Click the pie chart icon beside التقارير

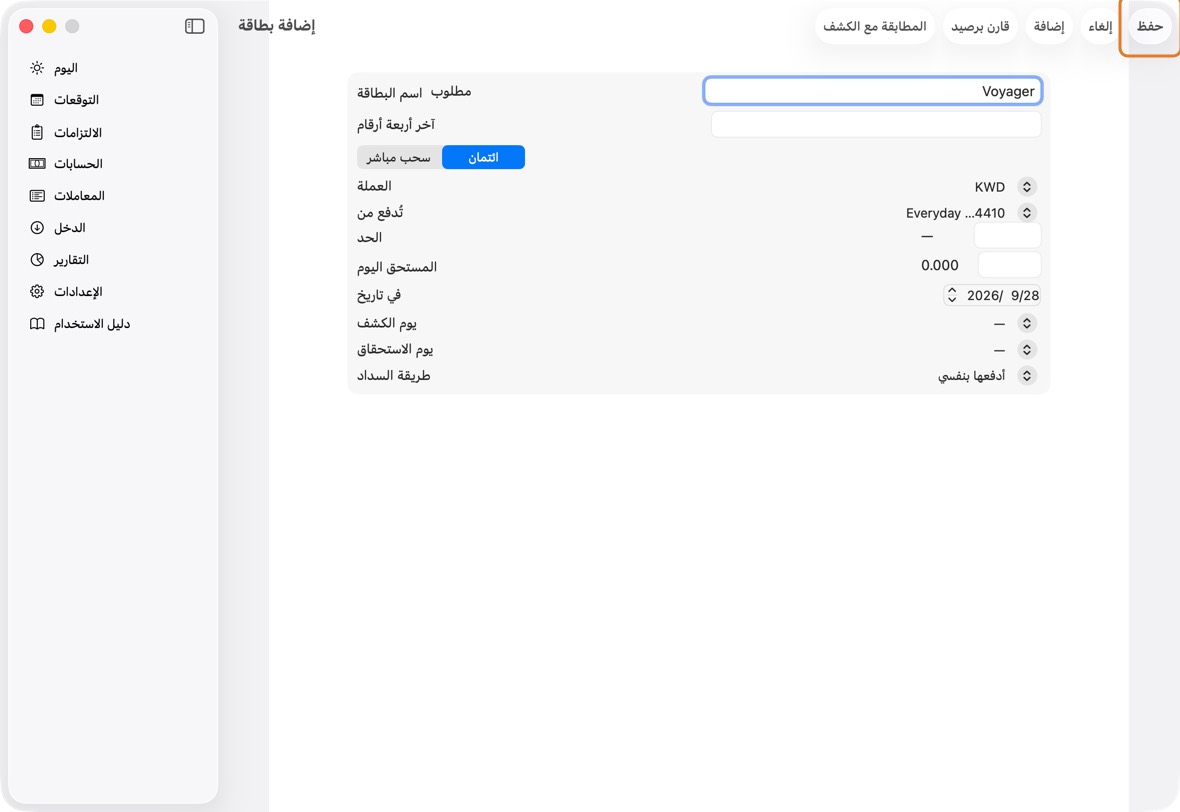click(x=37, y=260)
